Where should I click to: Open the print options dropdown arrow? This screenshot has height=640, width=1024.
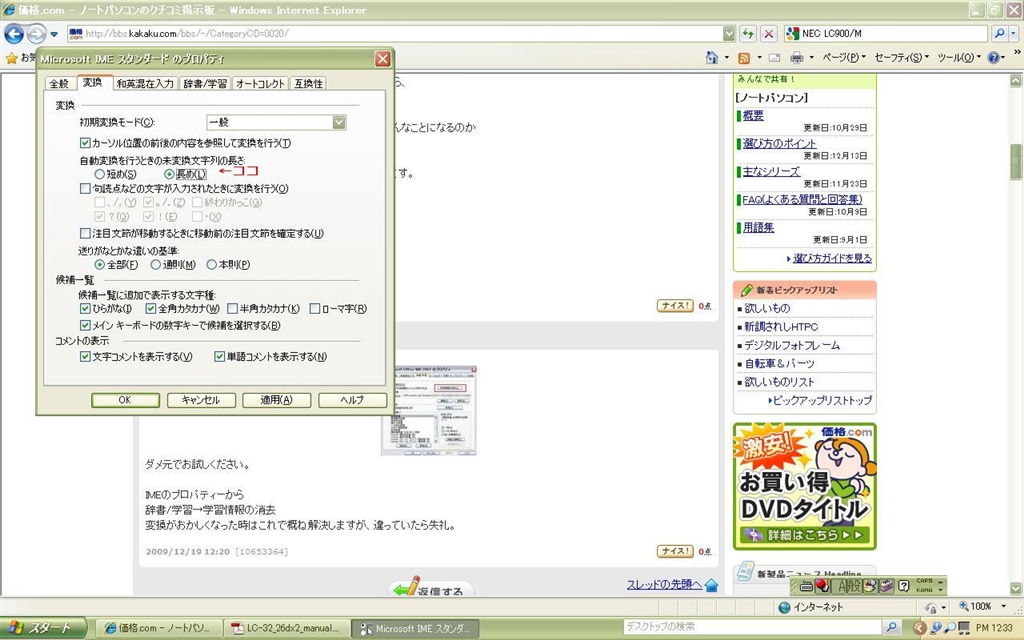(x=812, y=57)
